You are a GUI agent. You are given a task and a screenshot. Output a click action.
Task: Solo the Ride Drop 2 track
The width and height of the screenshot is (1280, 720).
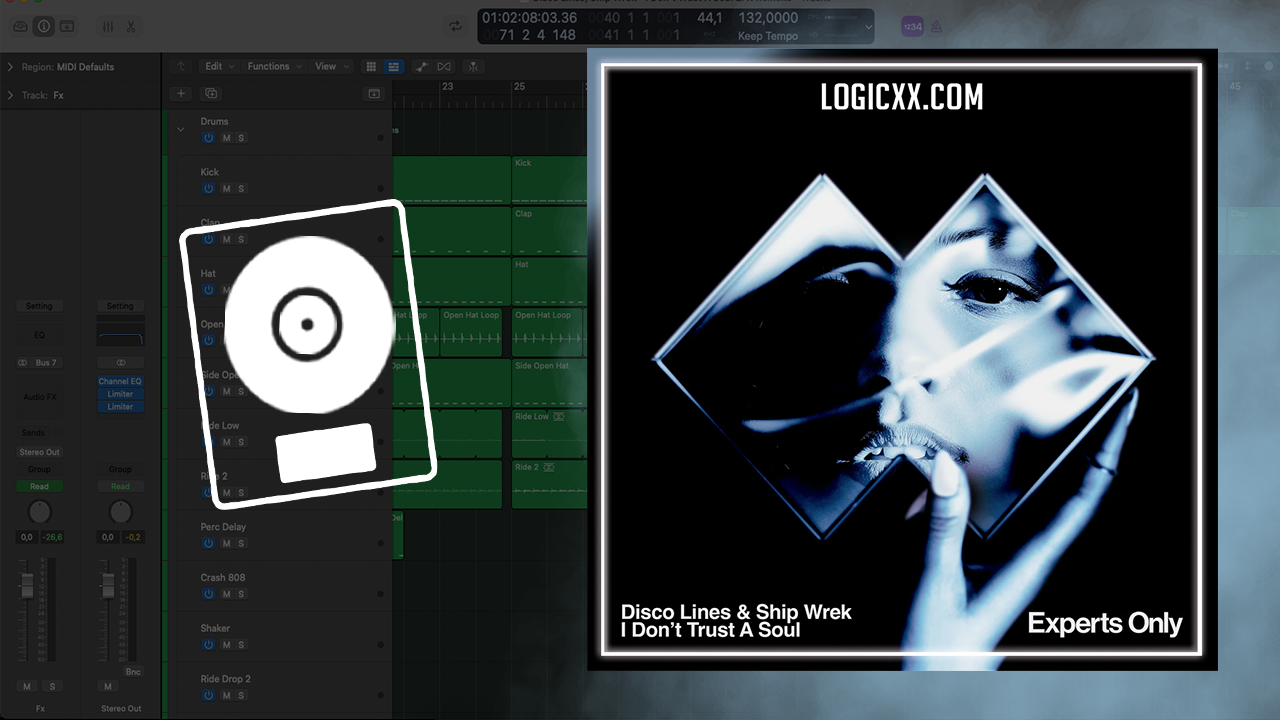[241, 696]
